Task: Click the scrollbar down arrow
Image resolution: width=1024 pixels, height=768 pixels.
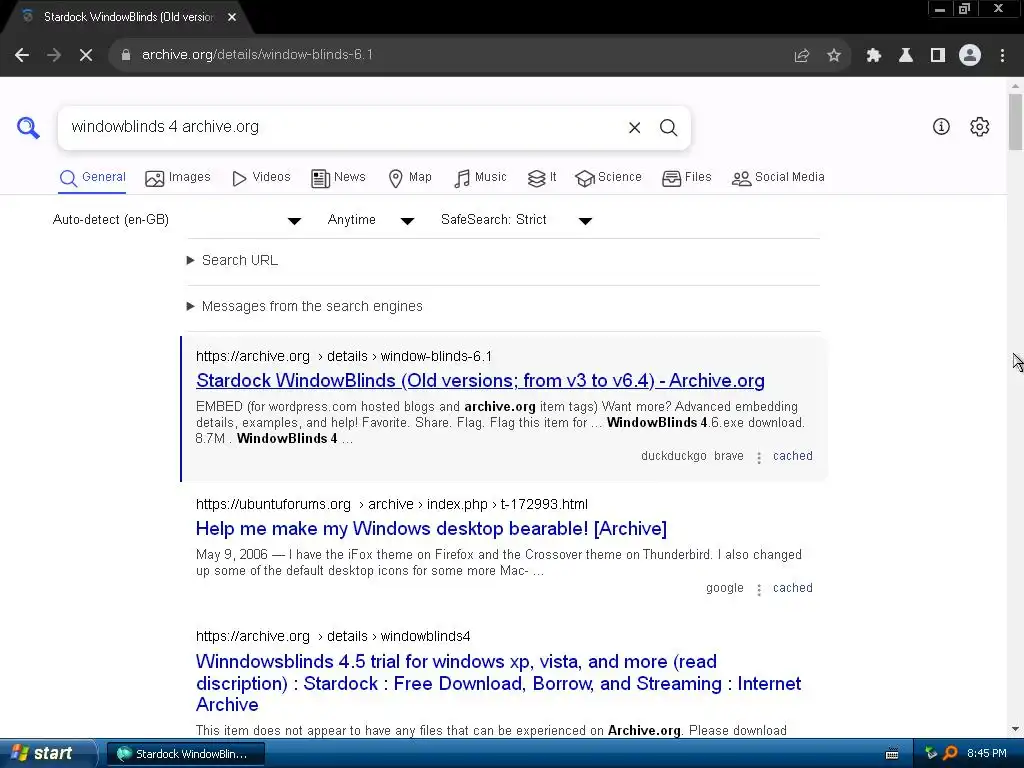Action: [x=1016, y=729]
